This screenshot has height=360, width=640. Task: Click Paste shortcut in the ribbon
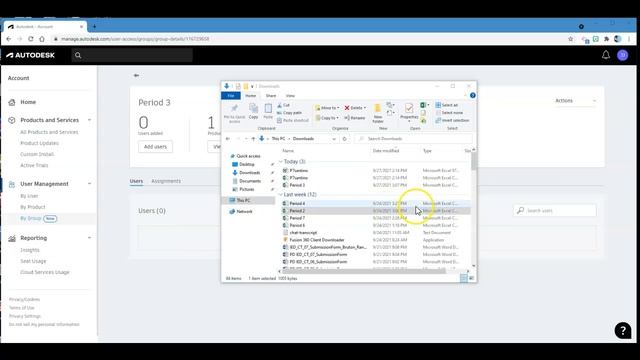(x=293, y=120)
